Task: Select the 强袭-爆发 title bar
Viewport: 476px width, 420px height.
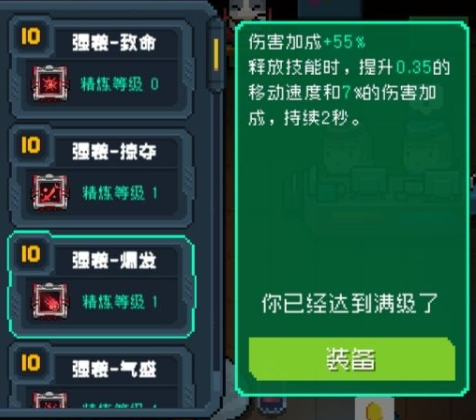Action: 115,261
